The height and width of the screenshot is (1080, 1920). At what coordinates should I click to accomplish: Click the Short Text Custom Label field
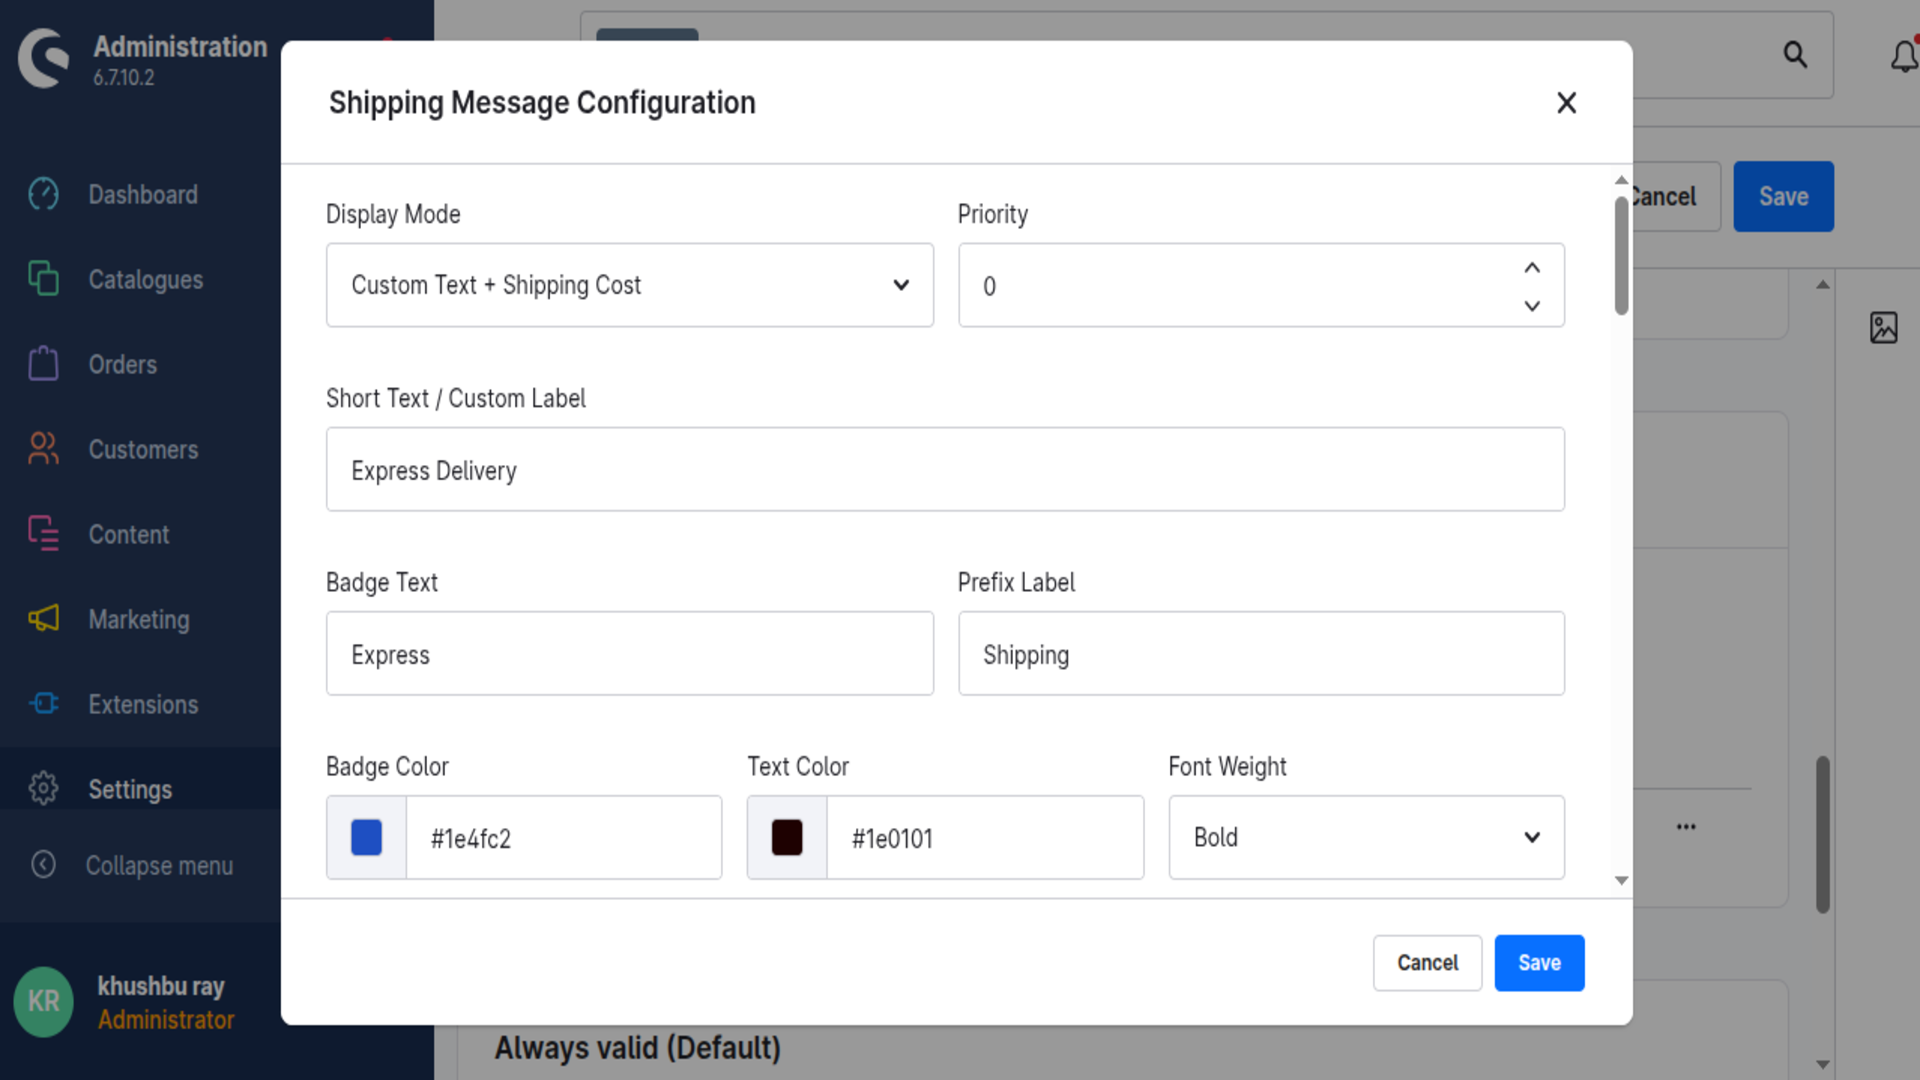click(x=945, y=469)
